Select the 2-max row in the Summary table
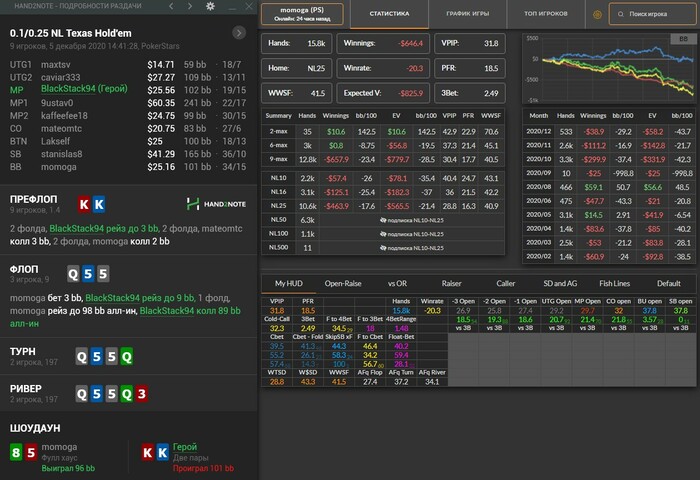This screenshot has width=700, height=480. (x=383, y=132)
